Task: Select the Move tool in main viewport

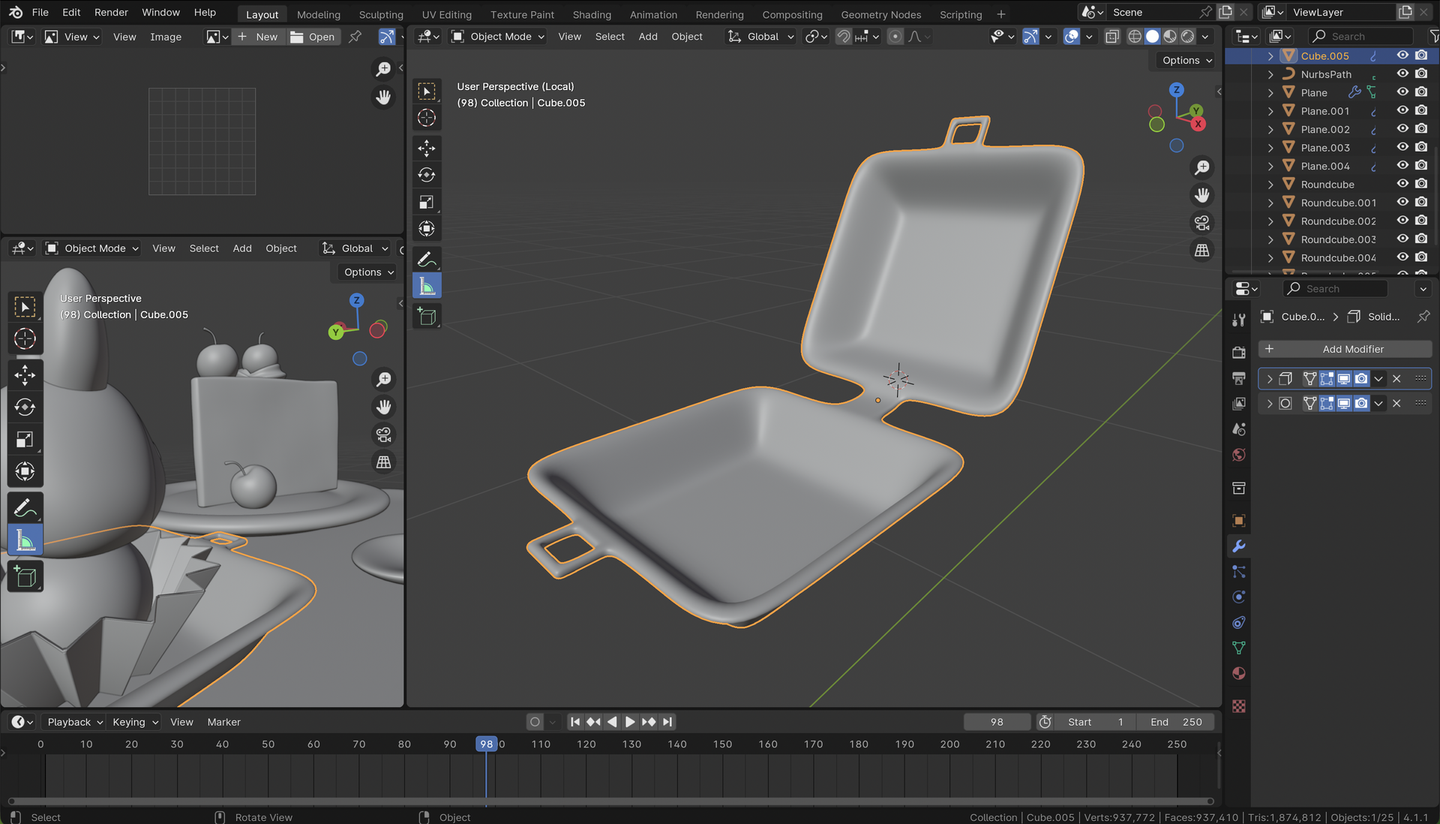Action: point(427,148)
